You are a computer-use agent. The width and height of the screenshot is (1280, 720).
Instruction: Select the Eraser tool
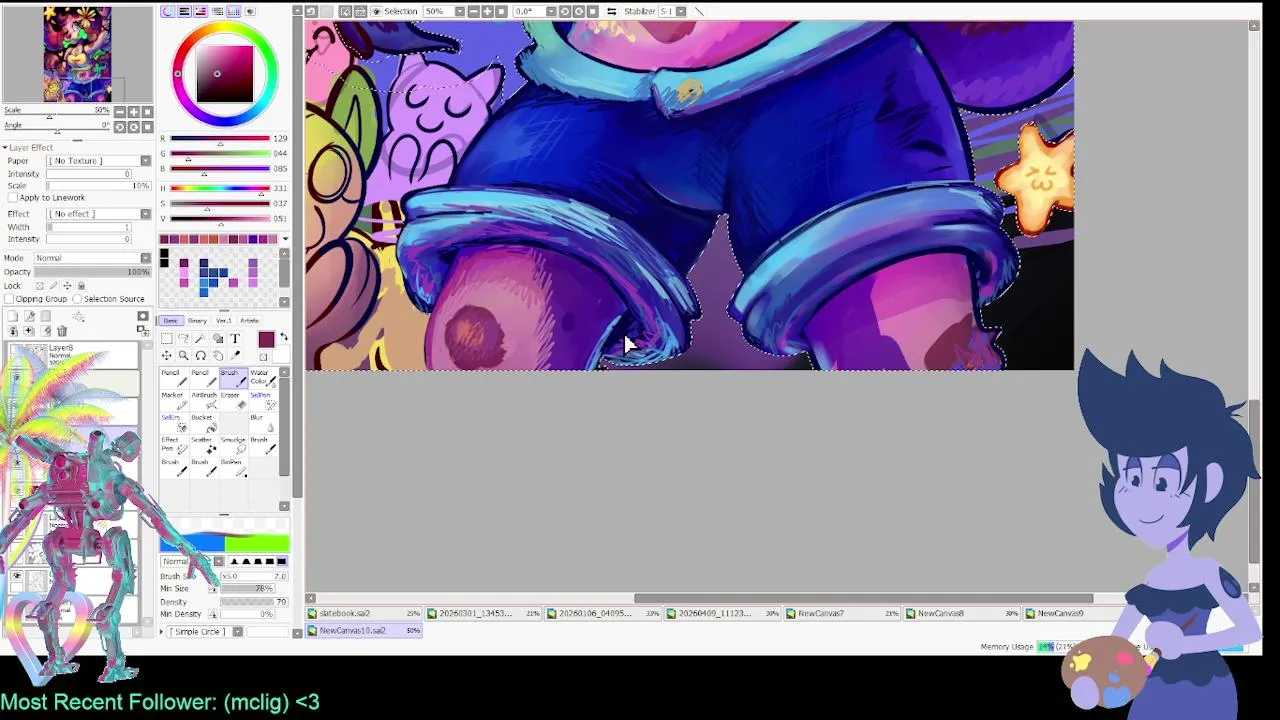[233, 401]
